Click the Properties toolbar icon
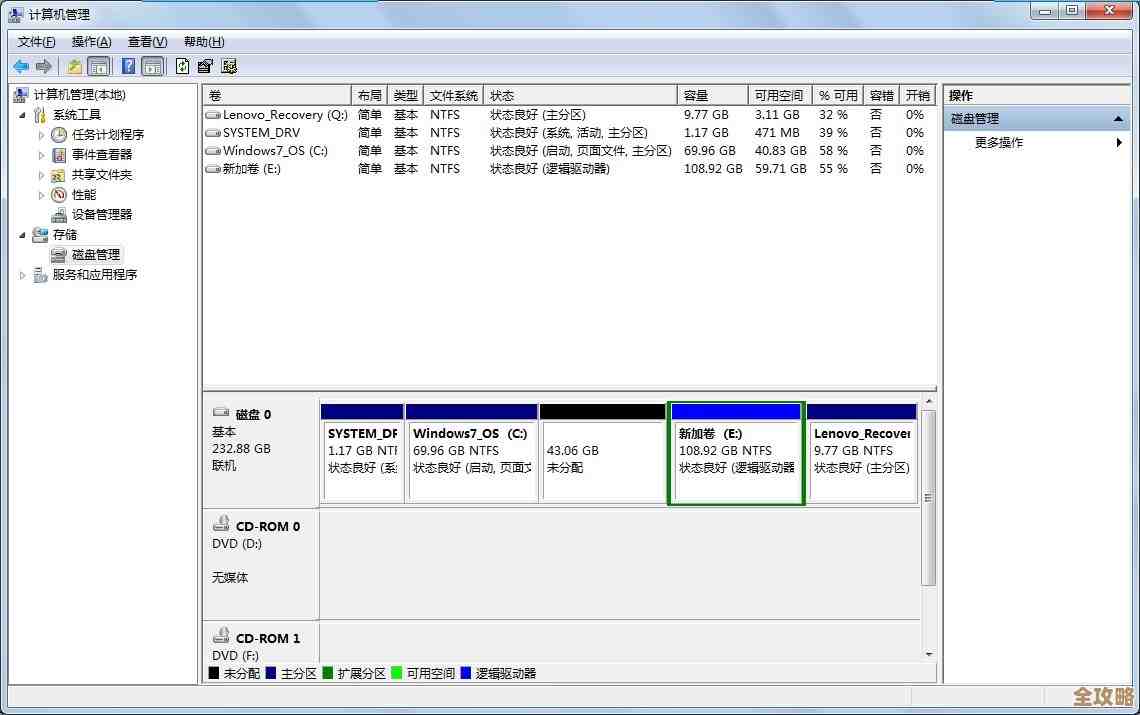This screenshot has height=715, width=1140. (205, 66)
